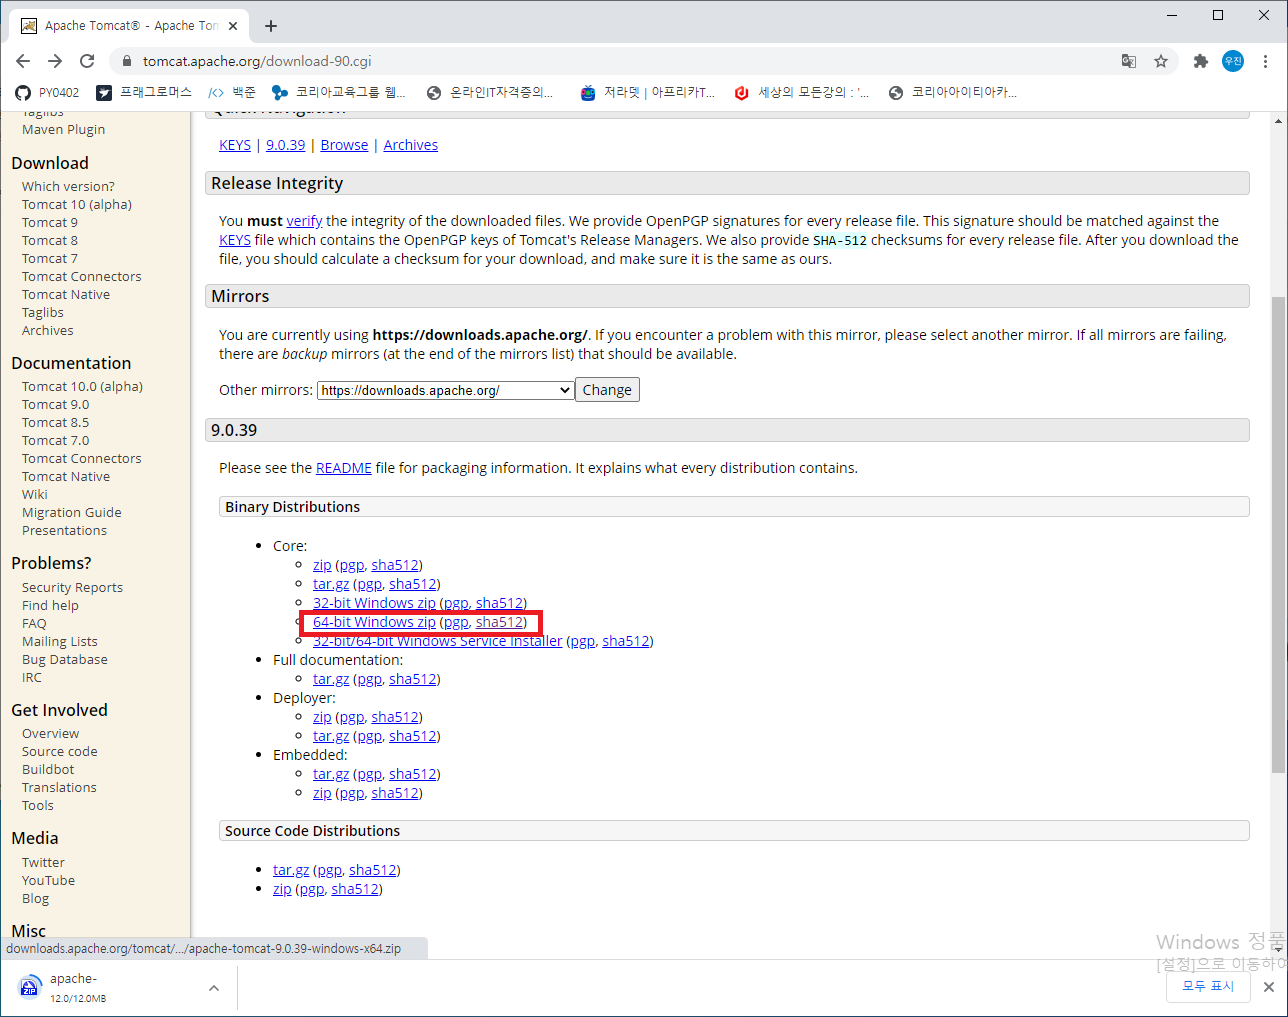Screen dimensions: 1288x1017
Task: Download the Embedded tar.gz
Action: [331, 774]
